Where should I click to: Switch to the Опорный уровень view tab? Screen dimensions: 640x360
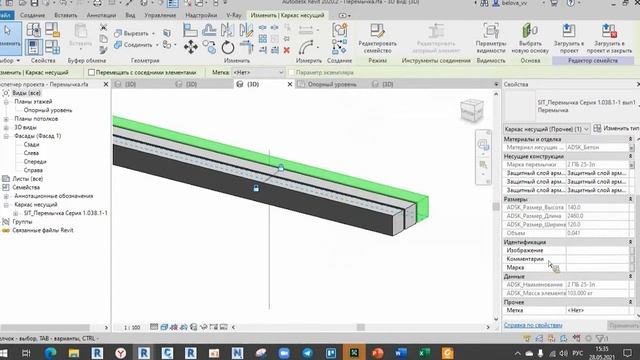(x=332, y=84)
